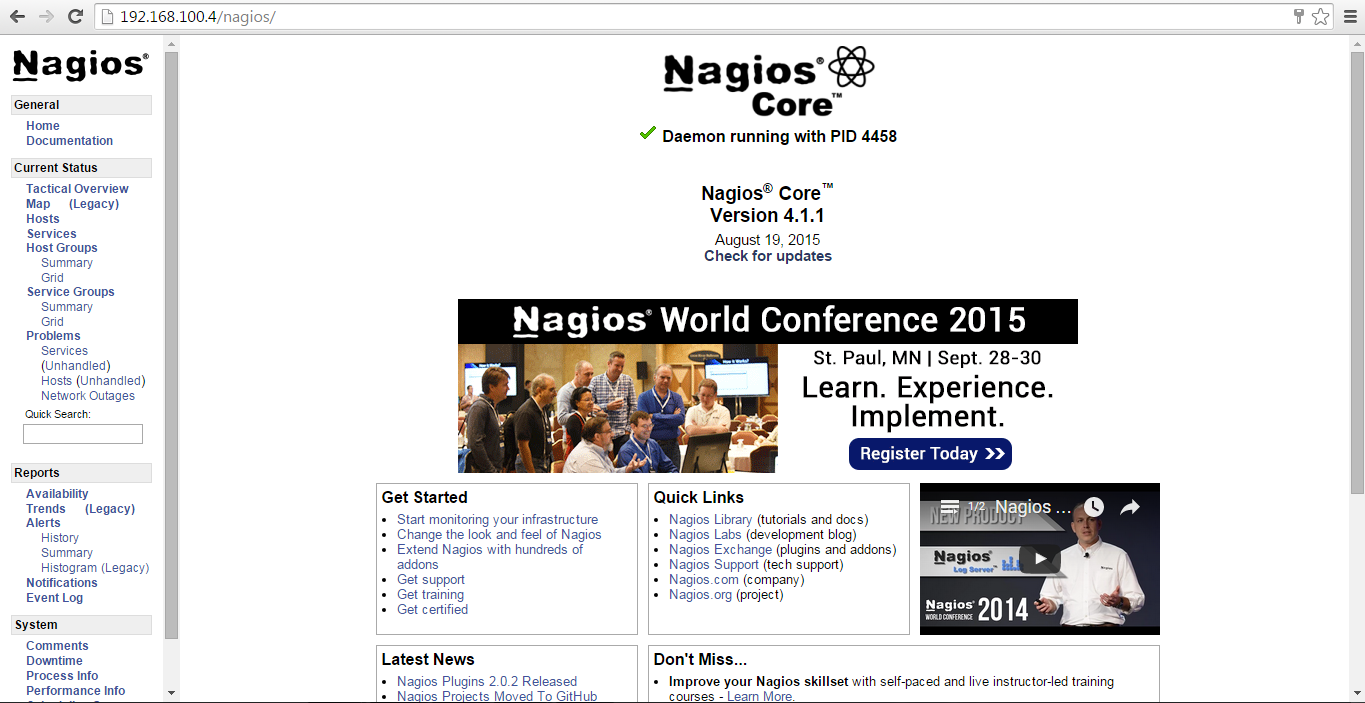This screenshot has width=1365, height=703.
Task: Click the main page vertical scrollbar
Action: click(1357, 272)
